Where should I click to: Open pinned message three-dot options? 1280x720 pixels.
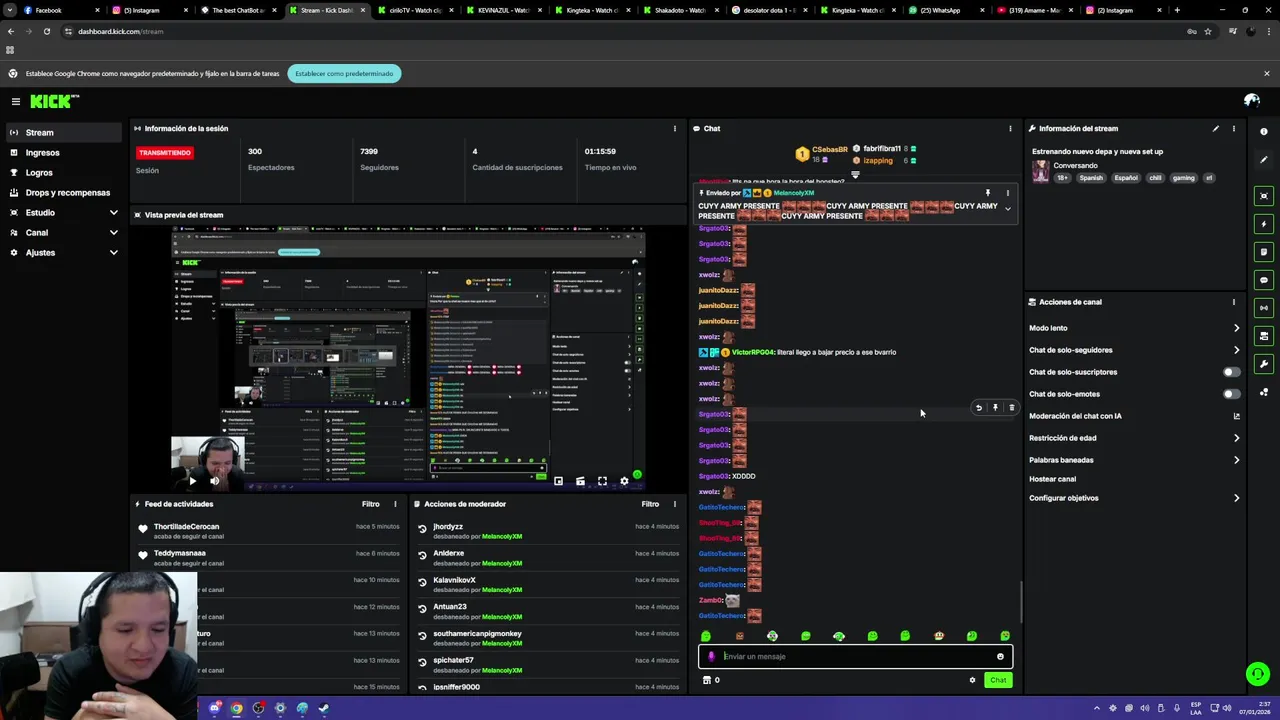click(1007, 193)
